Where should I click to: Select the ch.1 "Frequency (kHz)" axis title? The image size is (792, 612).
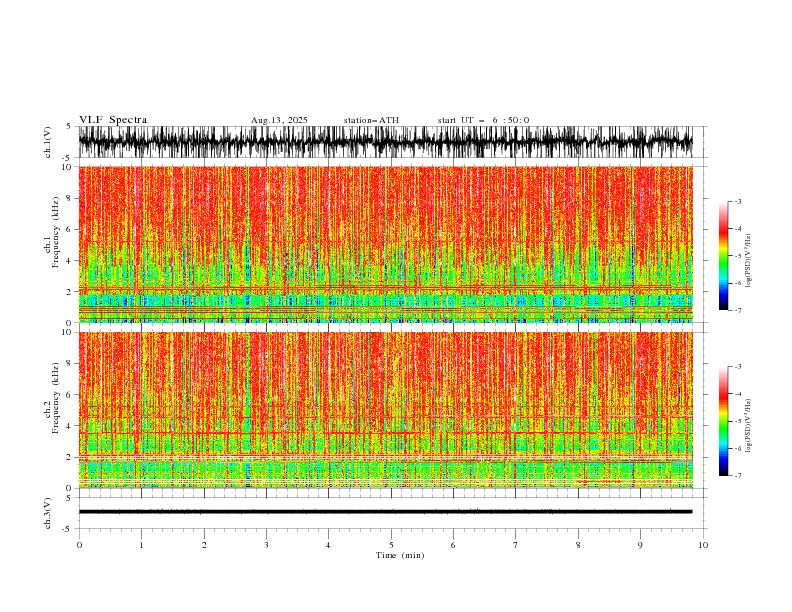pos(55,232)
